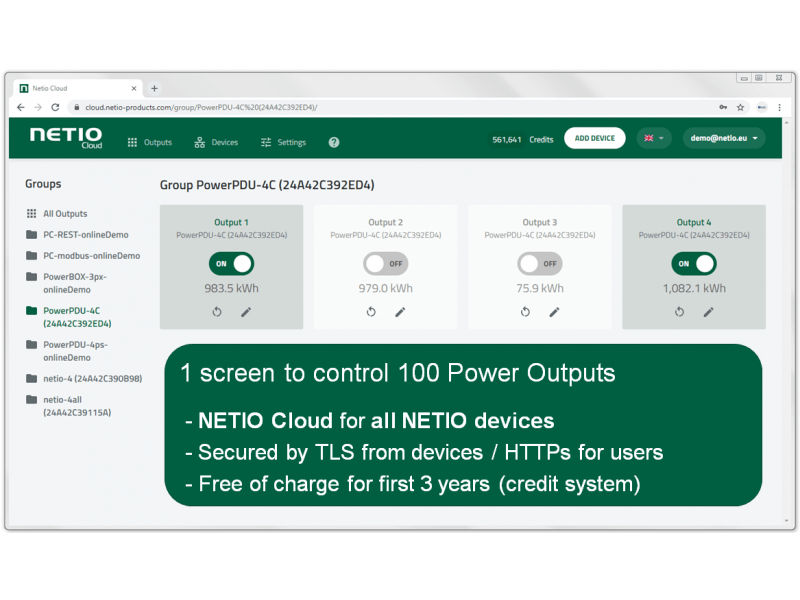Click the edit pencil for Output 4
Image resolution: width=800 pixels, height=600 pixels.
click(708, 312)
